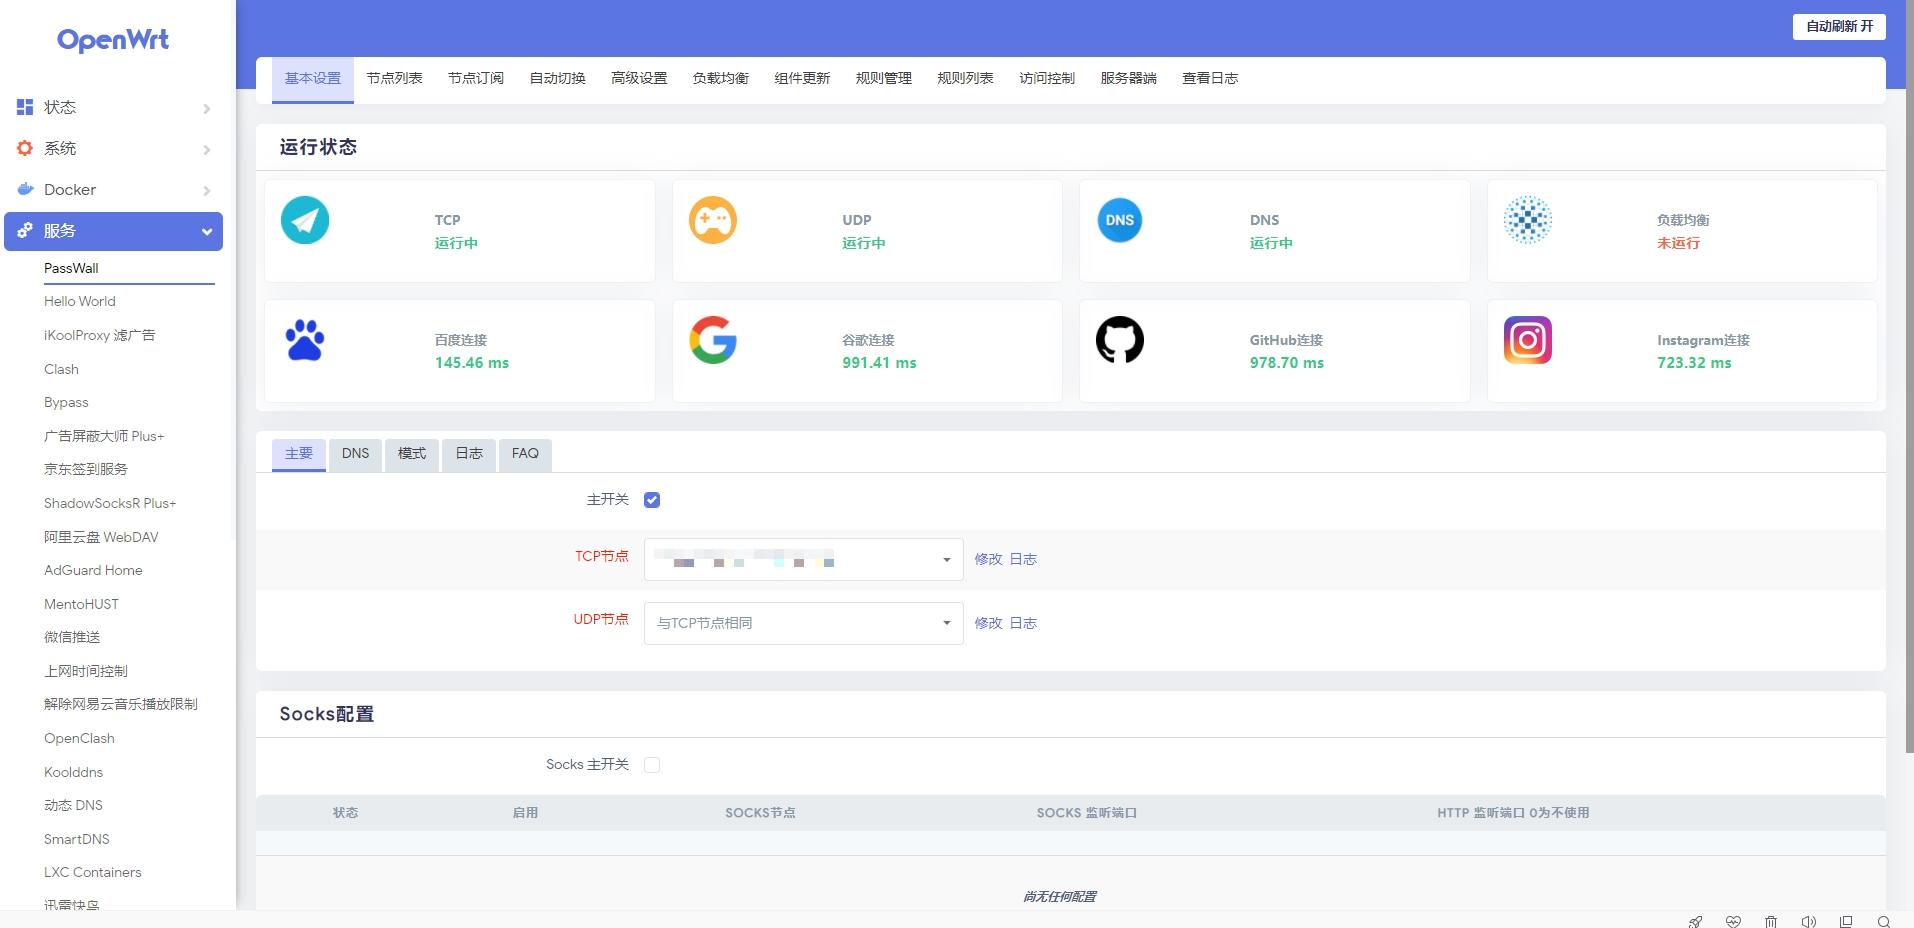Click the Google logo icon

point(713,340)
